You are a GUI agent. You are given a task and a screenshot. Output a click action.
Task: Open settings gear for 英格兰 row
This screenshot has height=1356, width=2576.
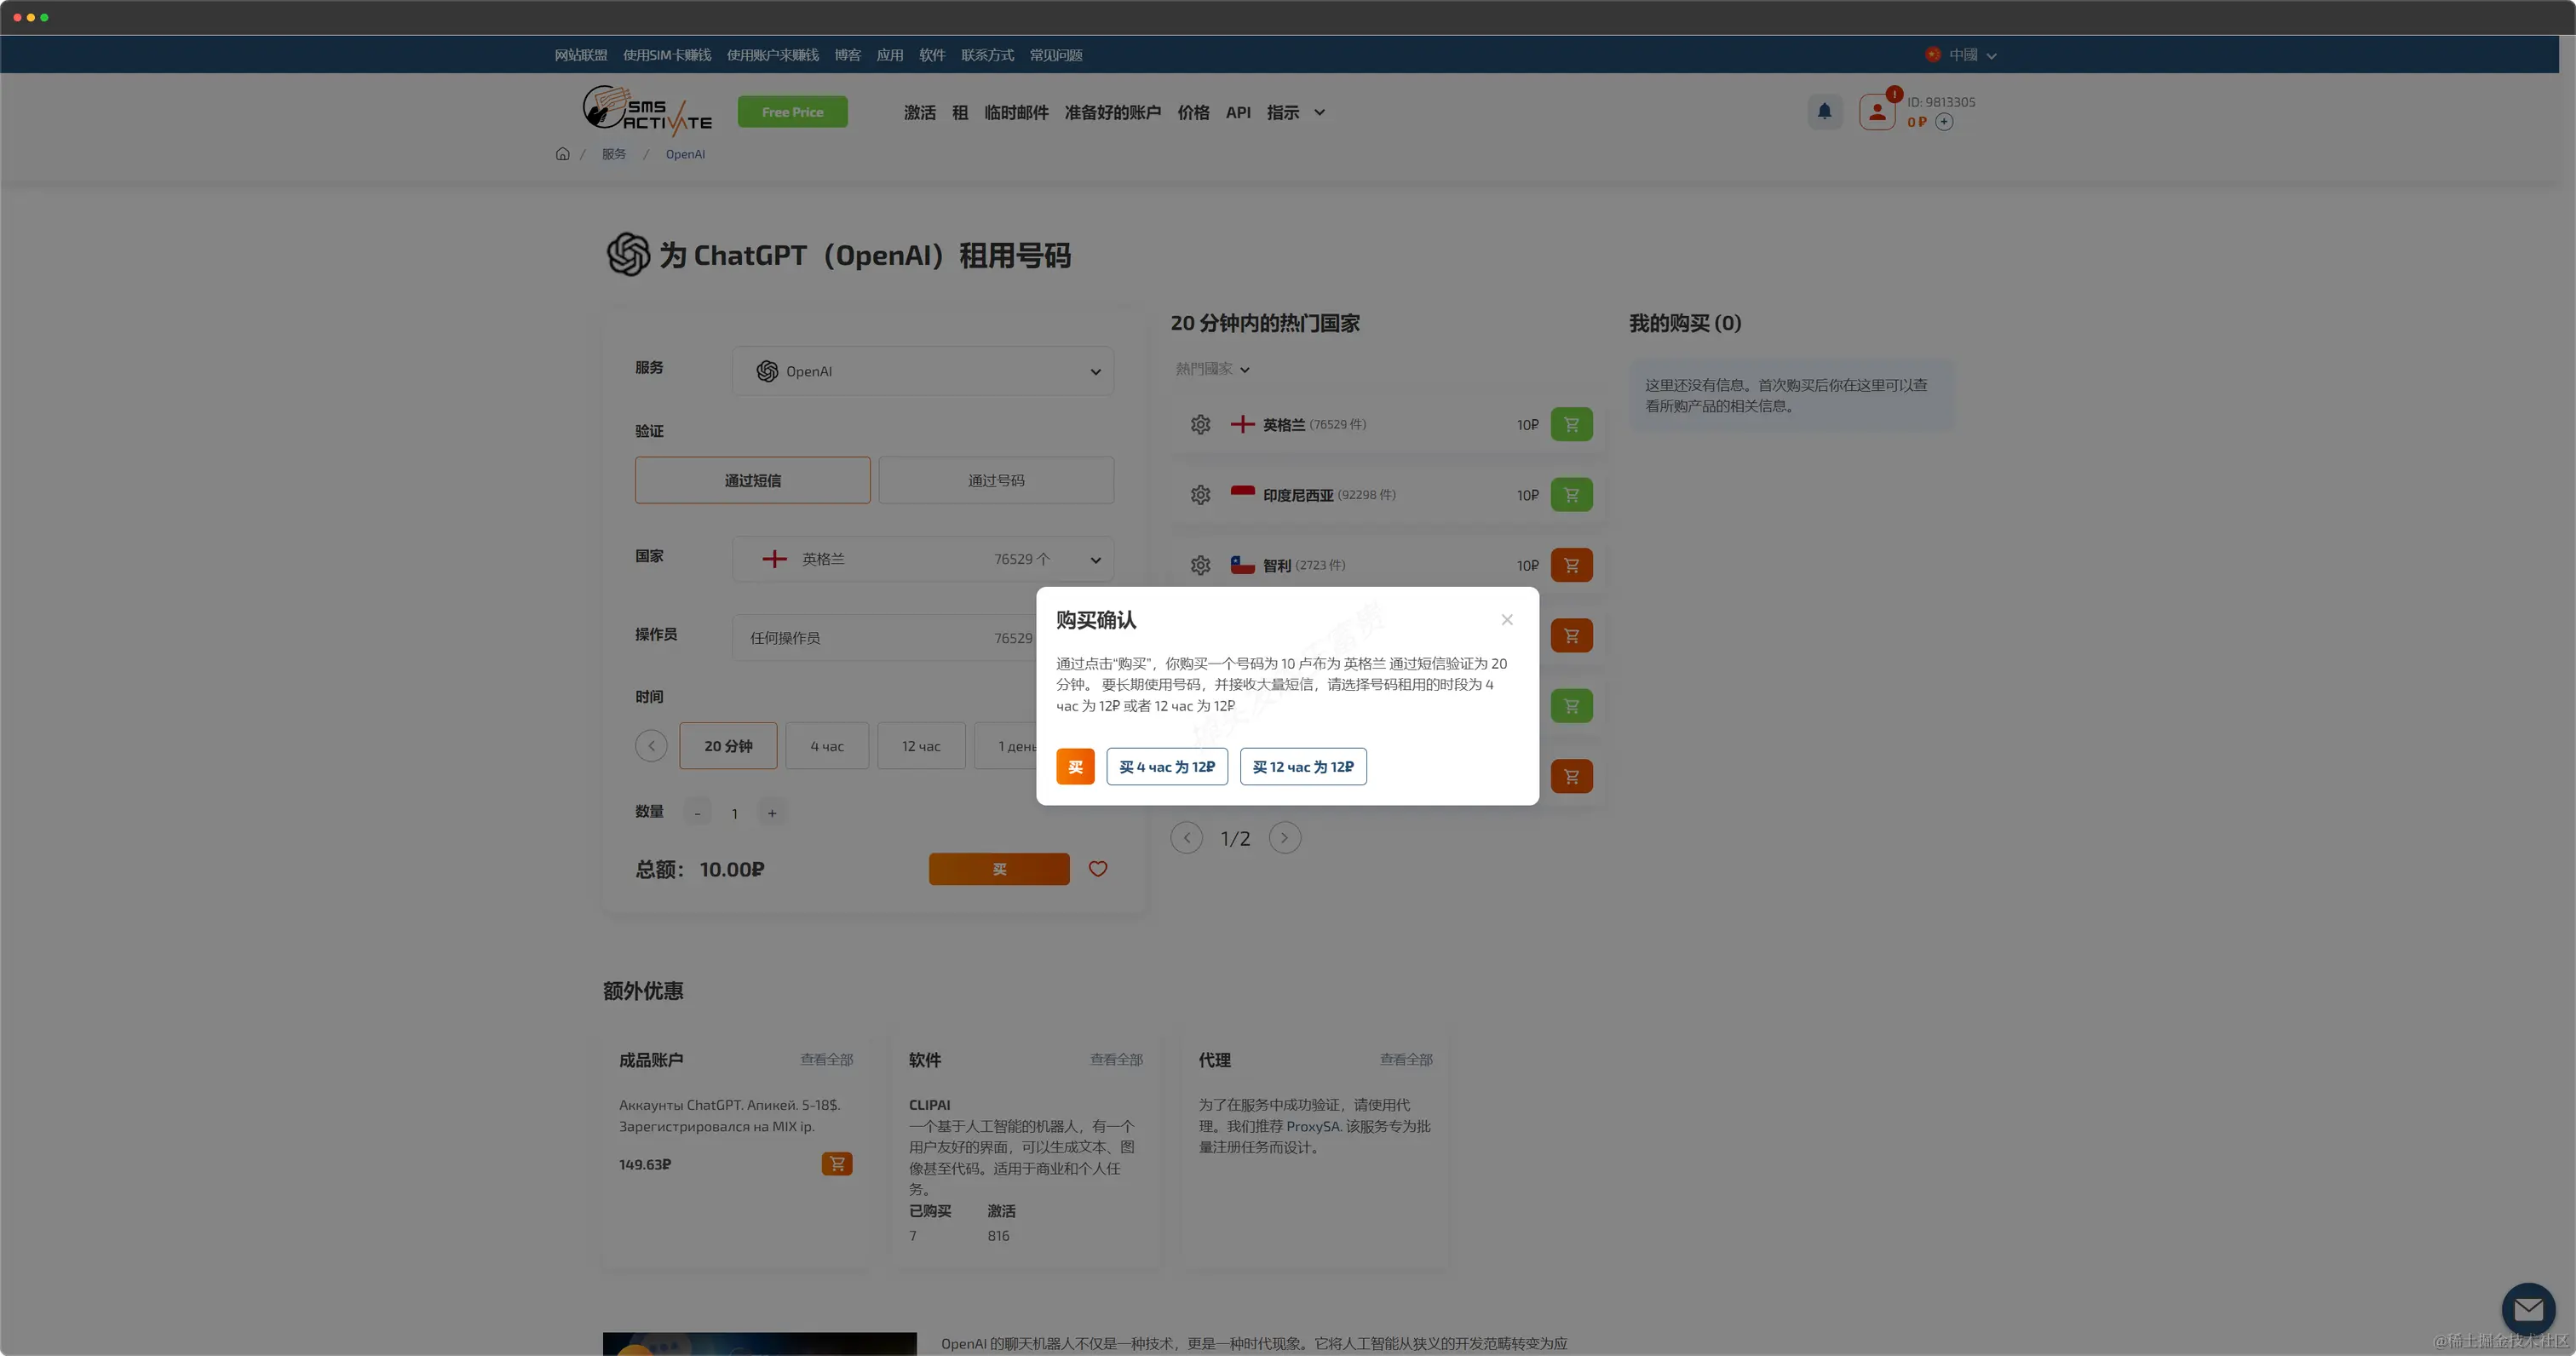pos(1200,424)
